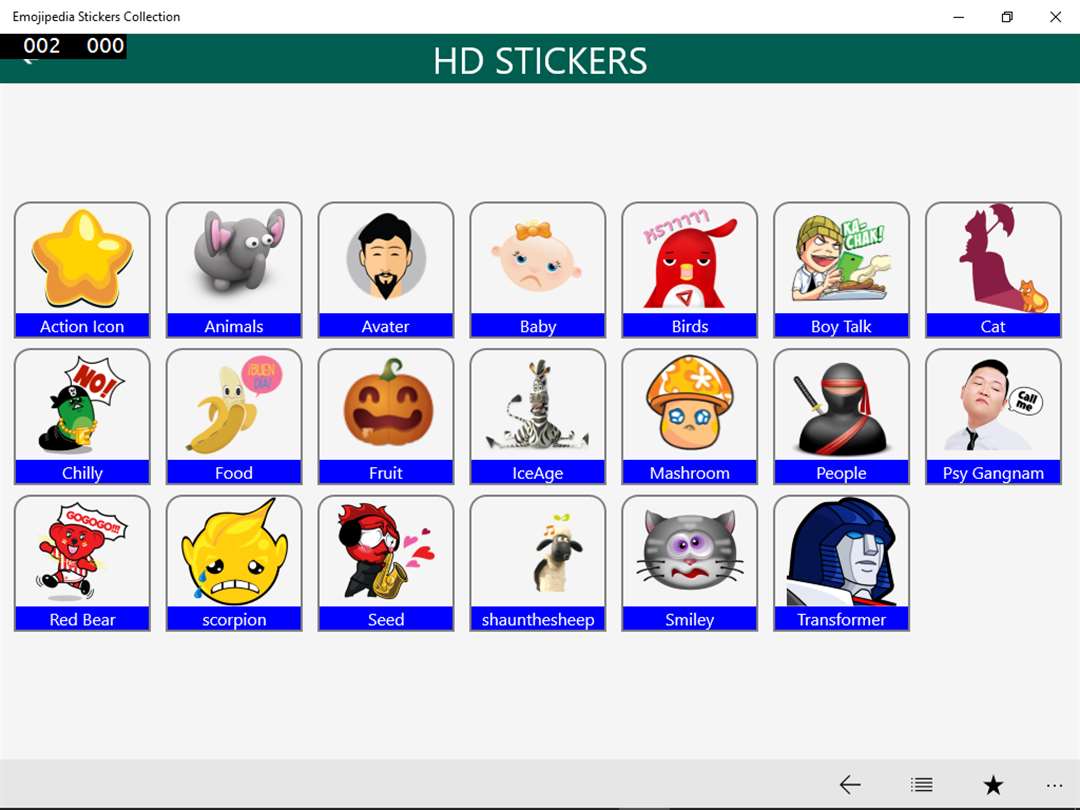The image size is (1080, 810).
Task: Open the Baby sticker pack
Action: pos(538,270)
